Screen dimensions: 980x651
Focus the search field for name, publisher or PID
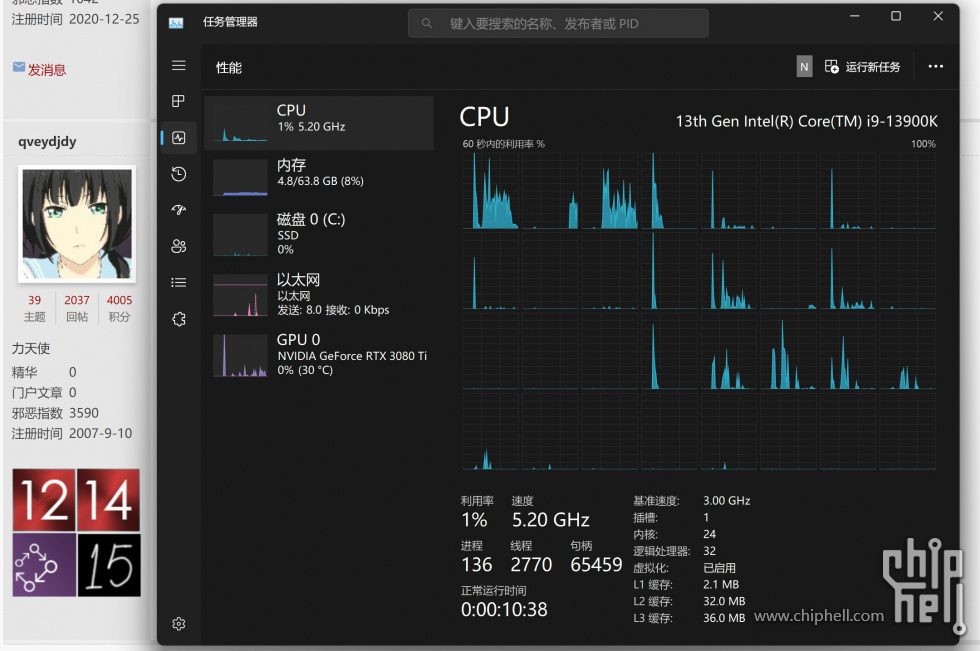click(x=558, y=23)
